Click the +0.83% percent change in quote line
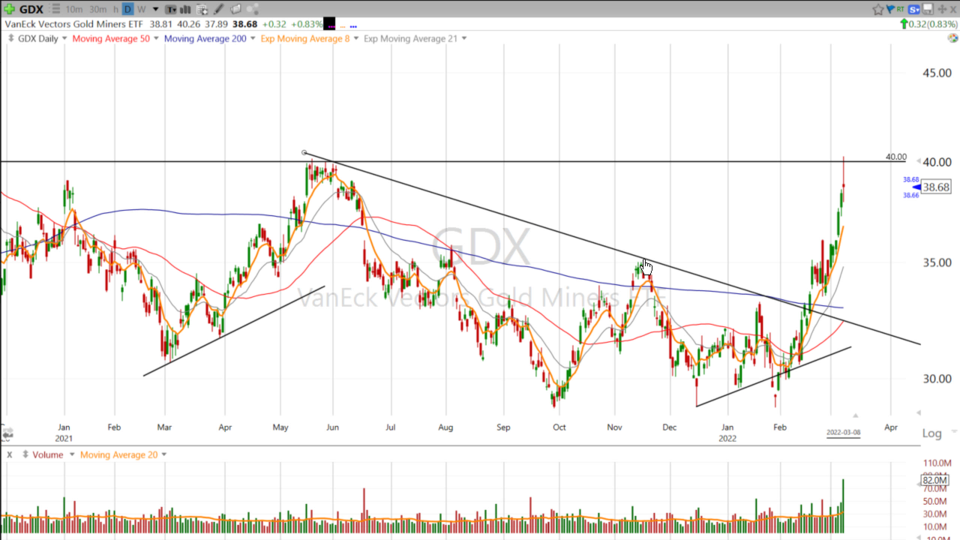960x540 pixels. click(x=306, y=24)
